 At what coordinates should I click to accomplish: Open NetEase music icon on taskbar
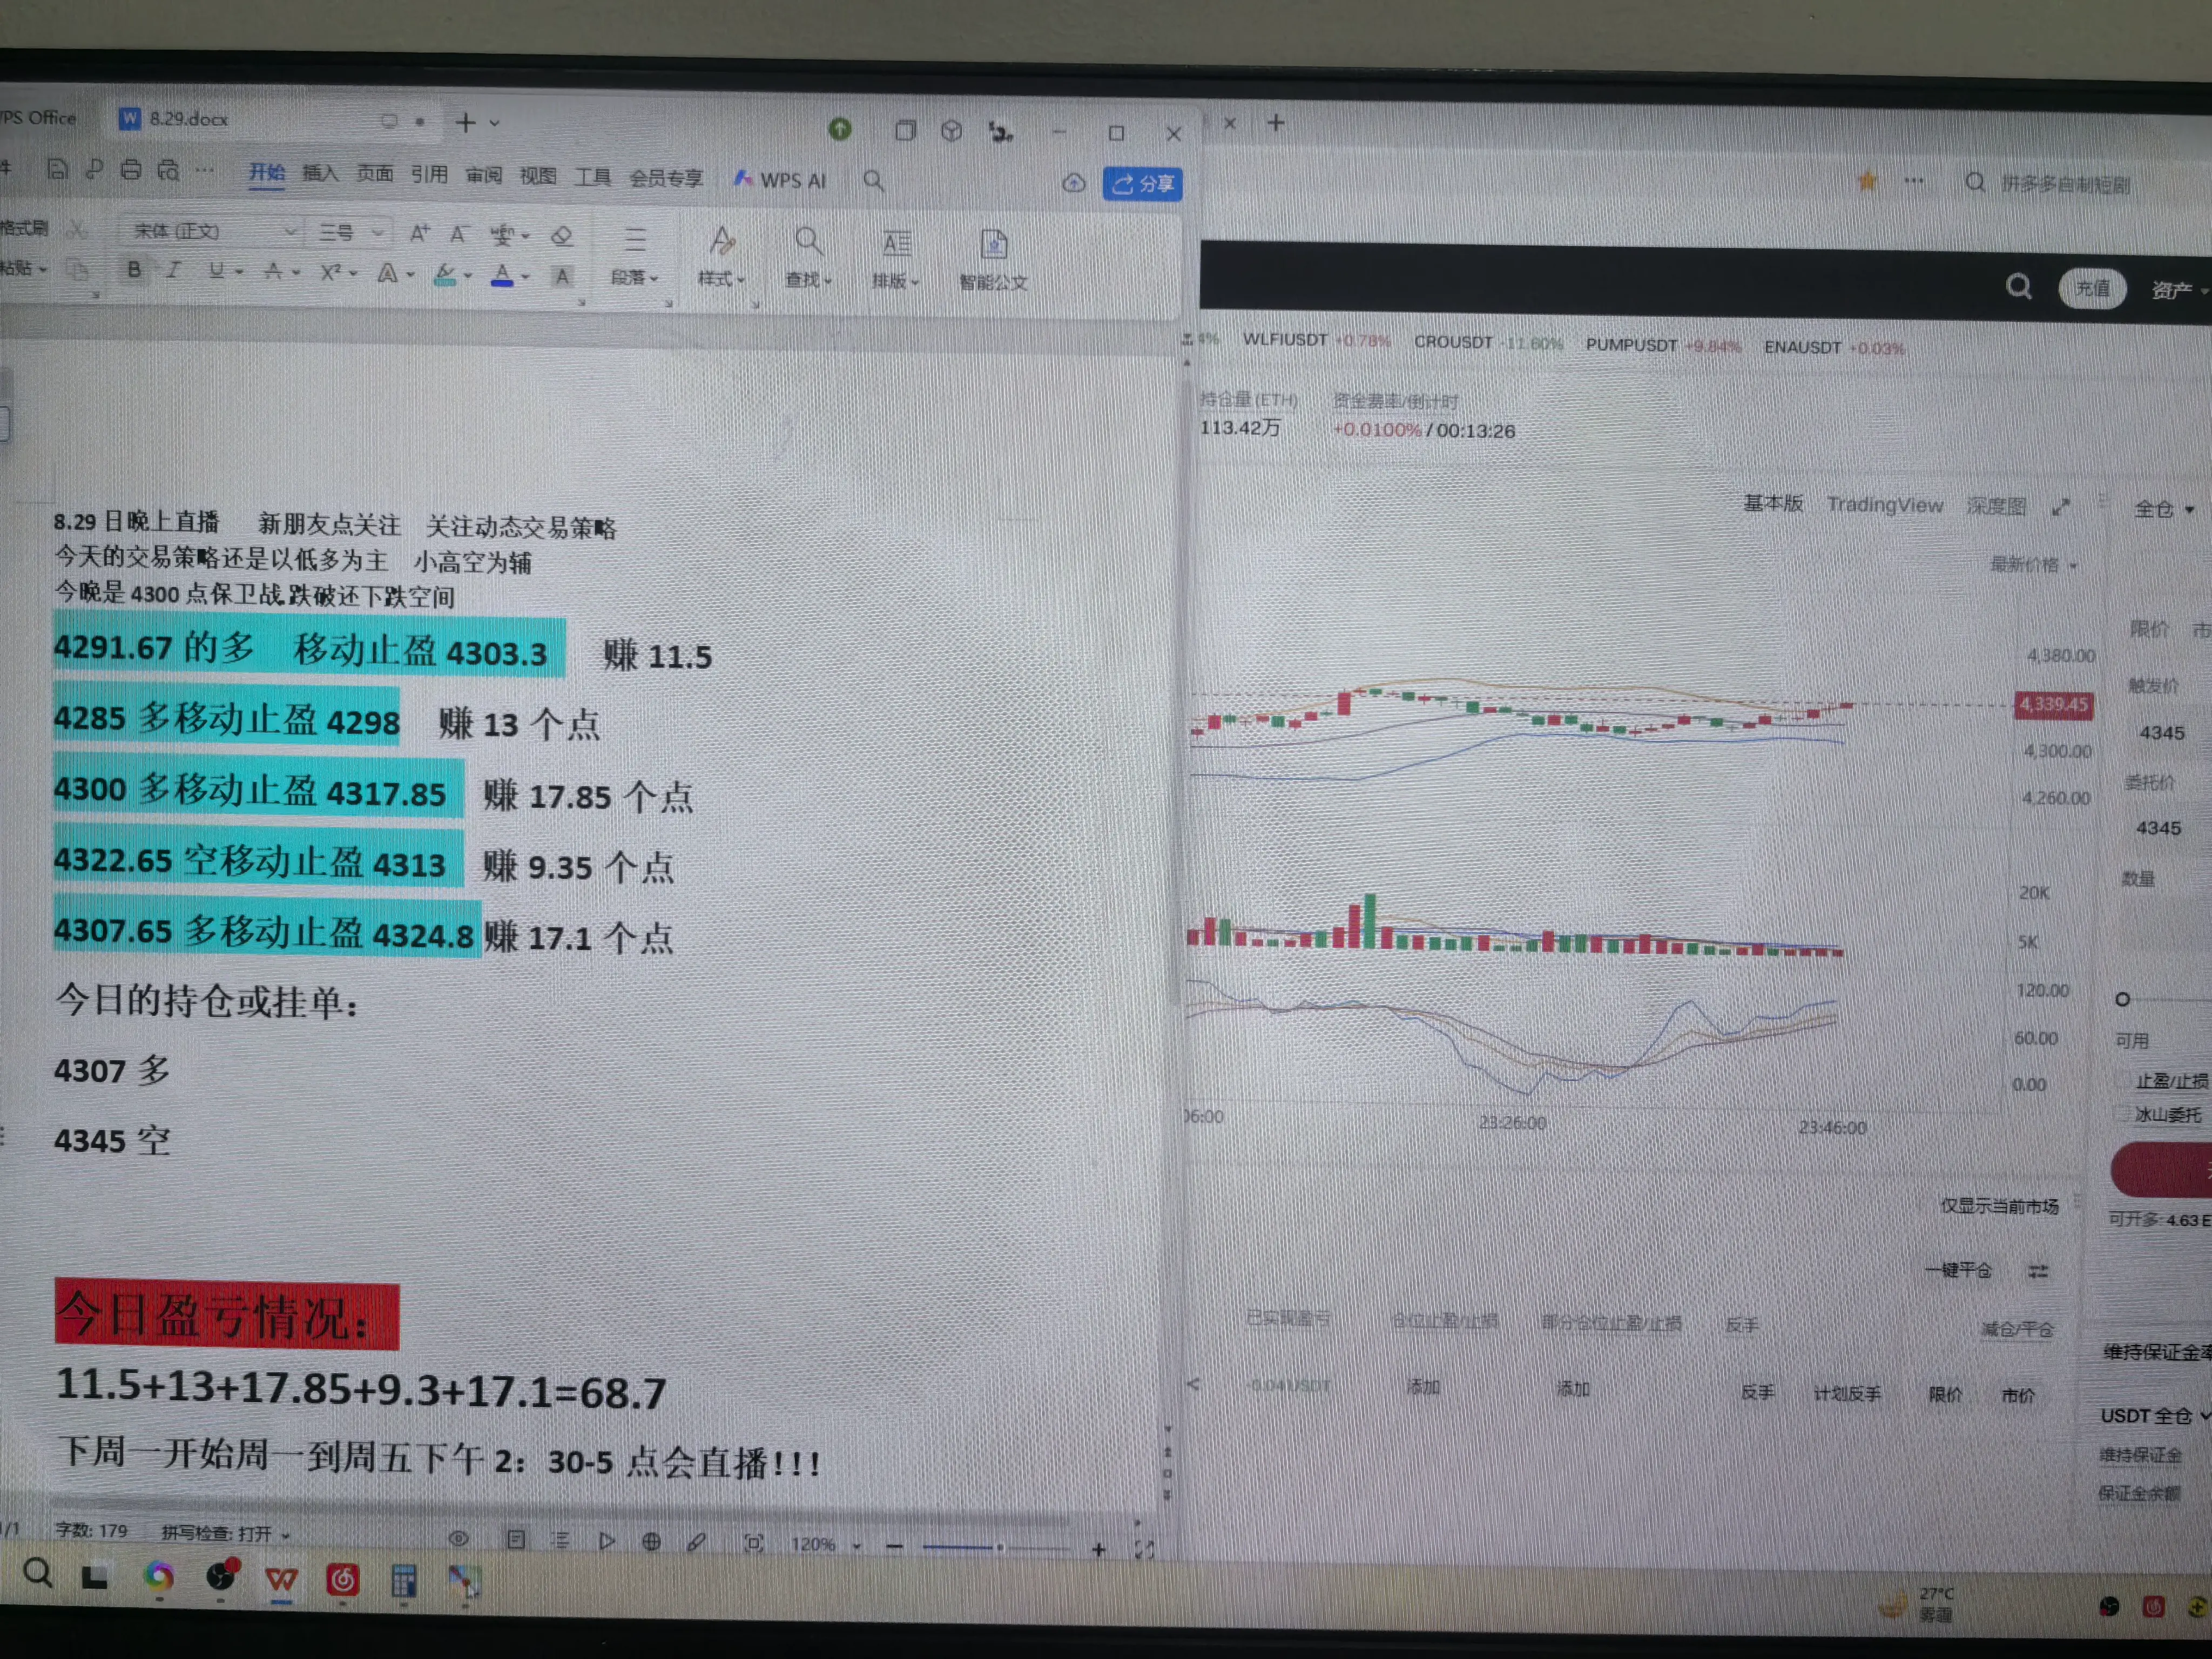342,1580
